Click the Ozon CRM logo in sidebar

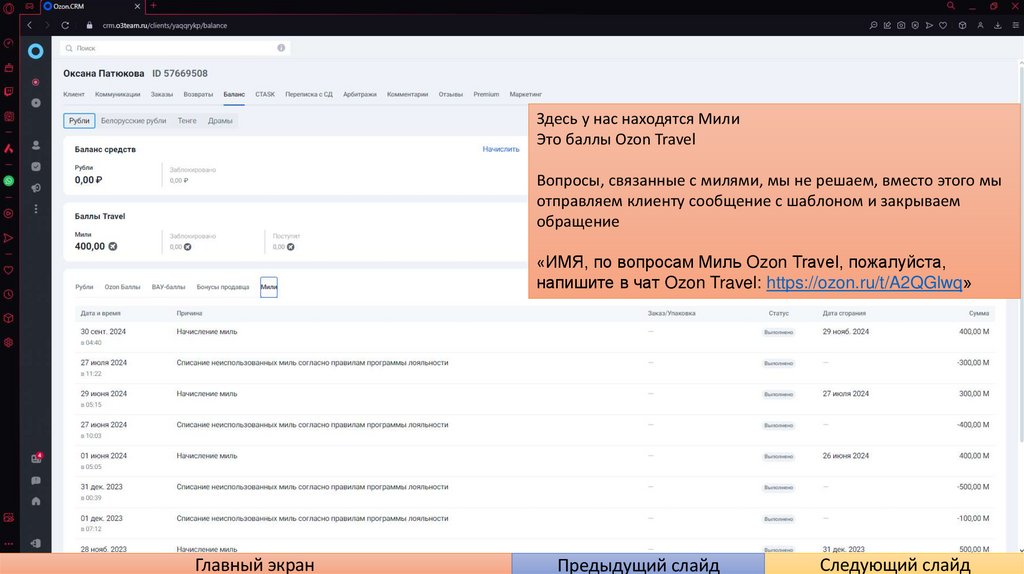35,51
